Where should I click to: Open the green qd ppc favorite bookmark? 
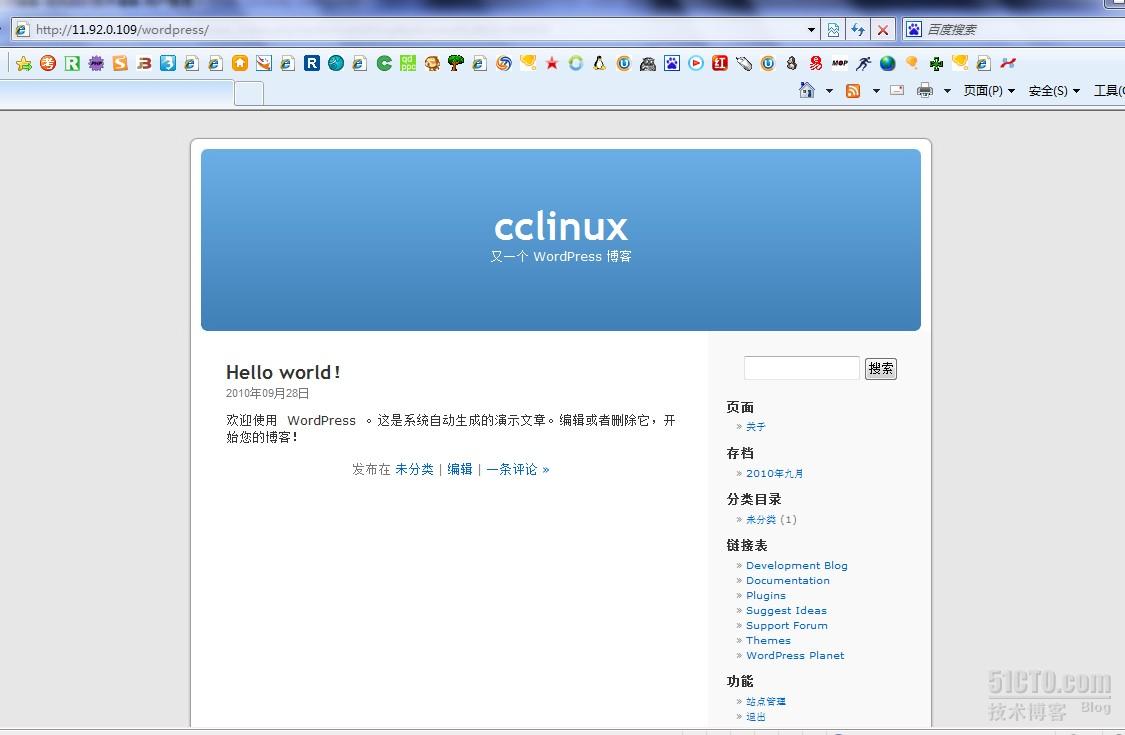pyautogui.click(x=408, y=63)
